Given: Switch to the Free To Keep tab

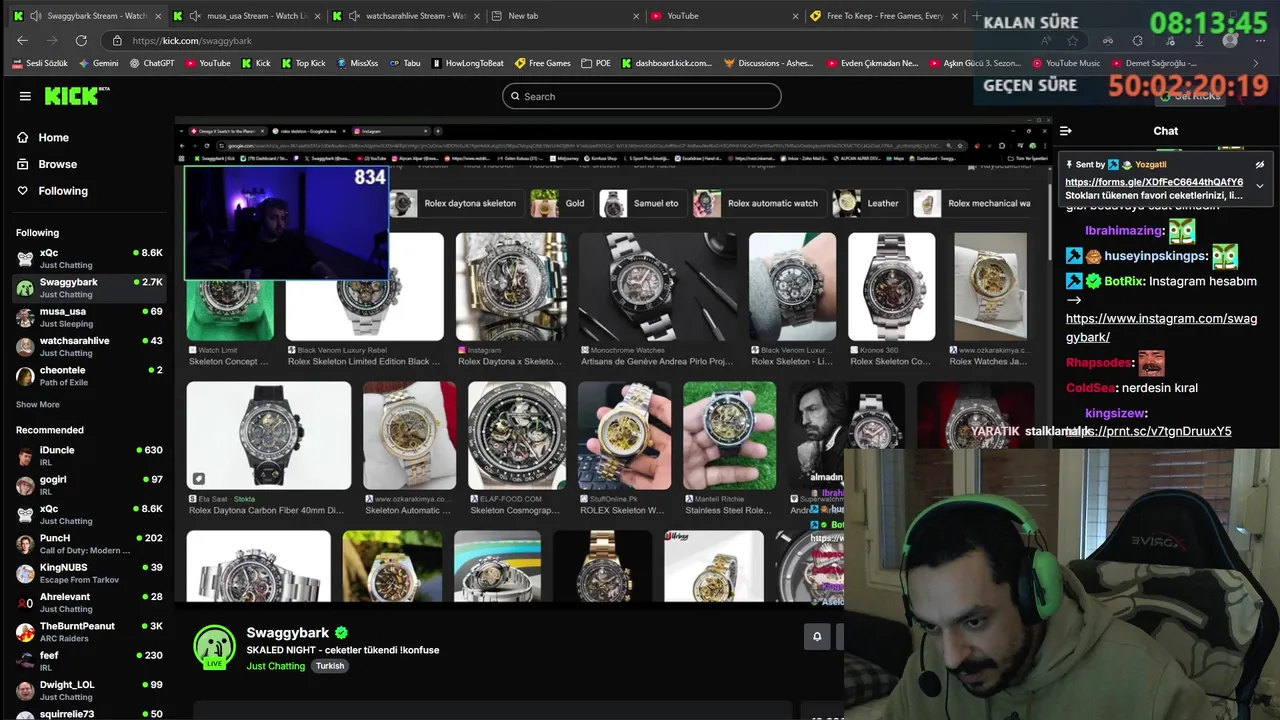Looking at the screenshot, I should coord(884,16).
